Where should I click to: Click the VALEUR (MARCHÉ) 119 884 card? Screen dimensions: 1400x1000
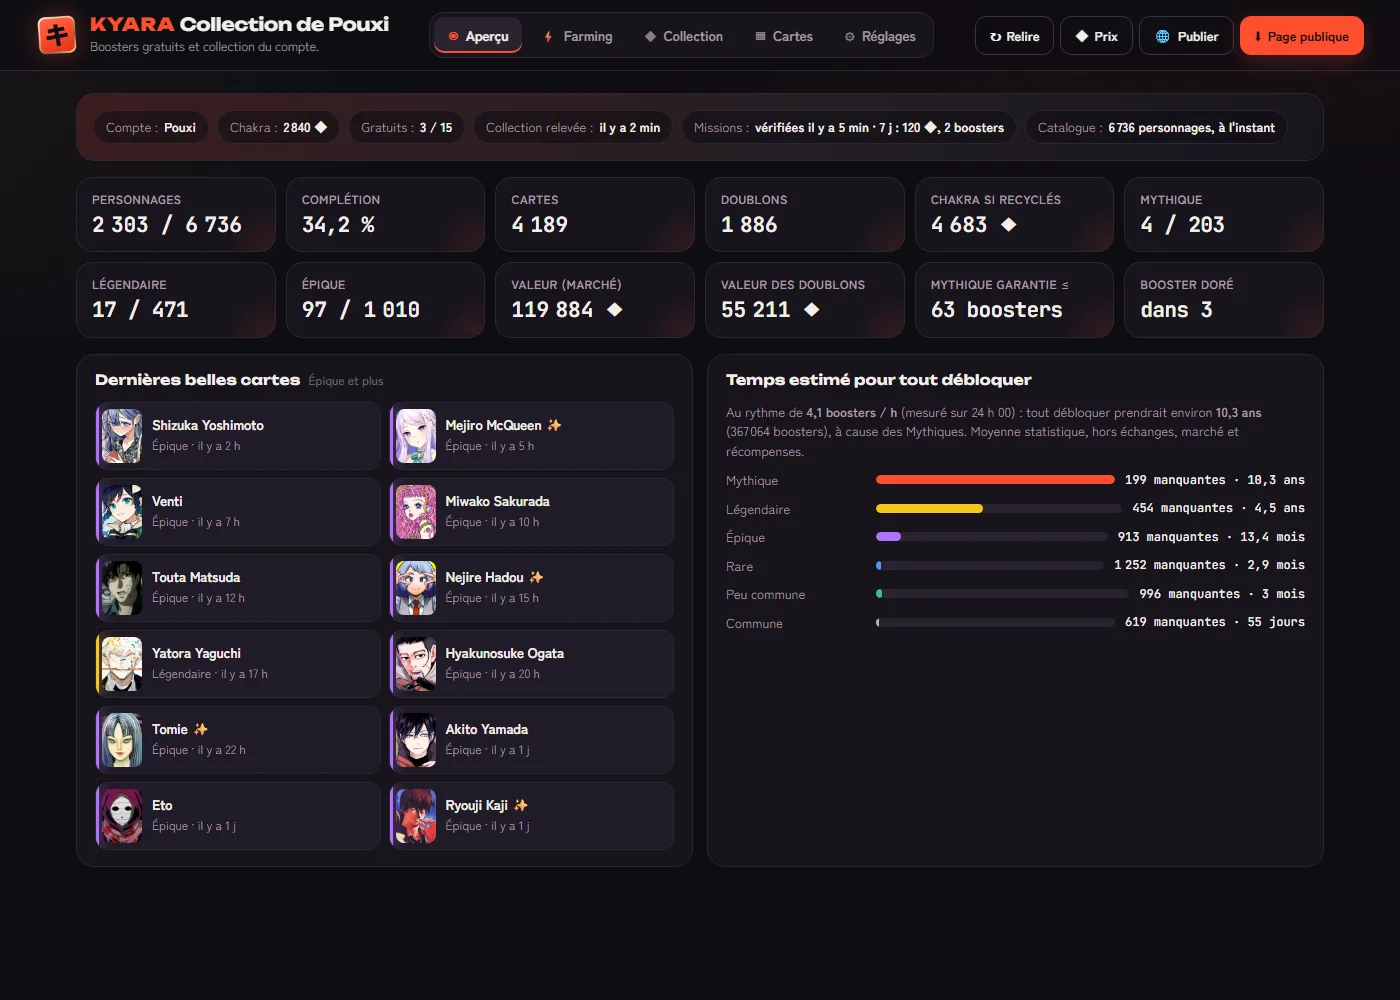[595, 299]
